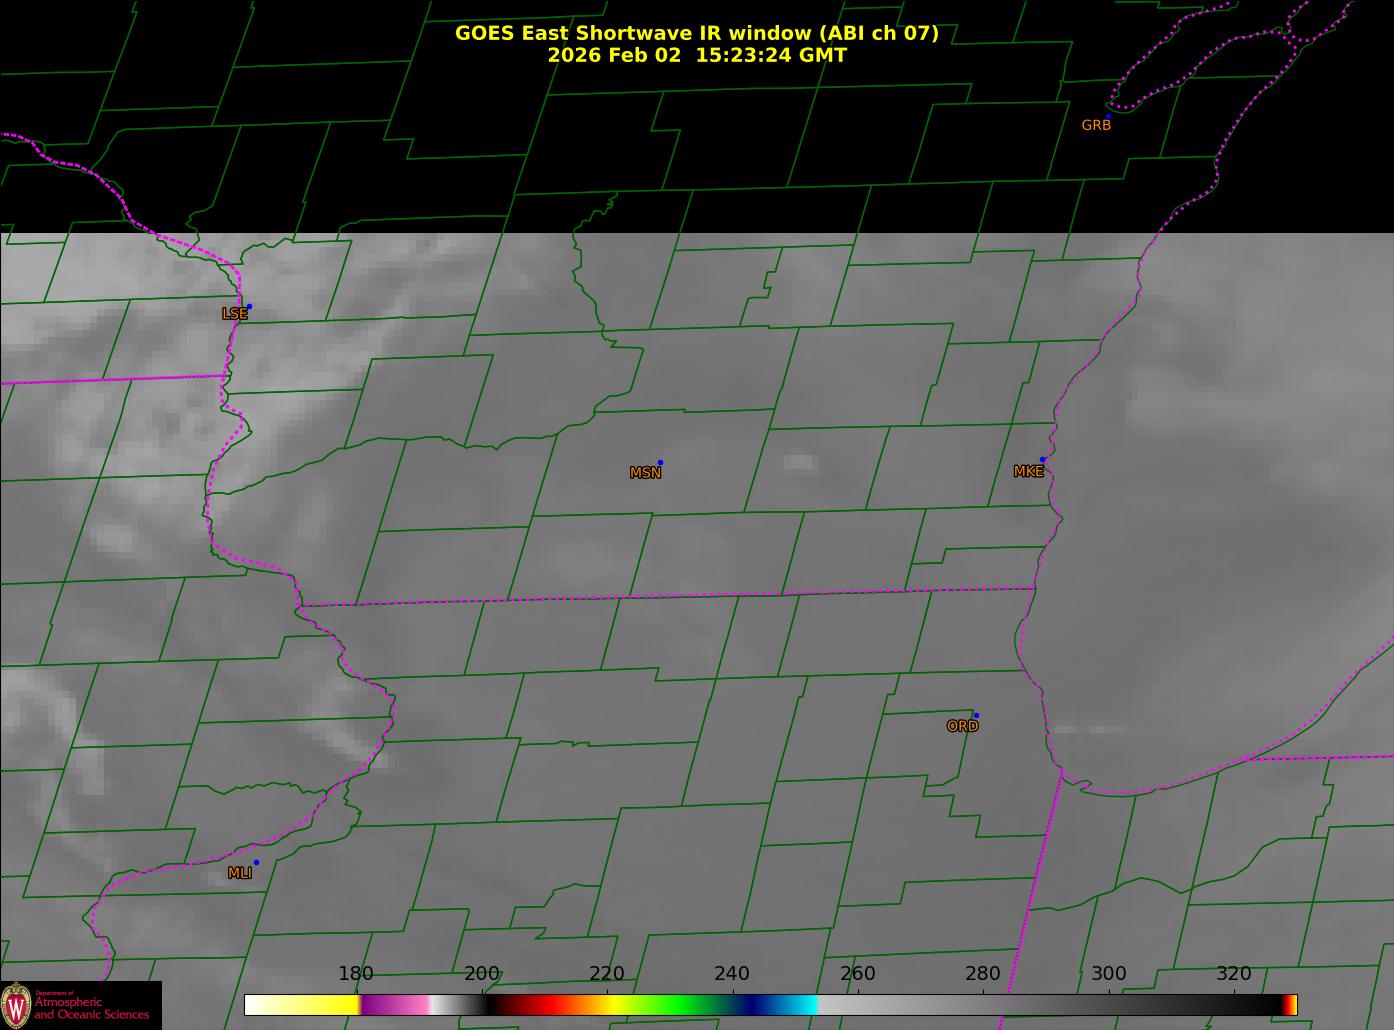This screenshot has height=1030, width=1394.
Task: Click the 300 label on the color scale
Action: pos(1109,973)
